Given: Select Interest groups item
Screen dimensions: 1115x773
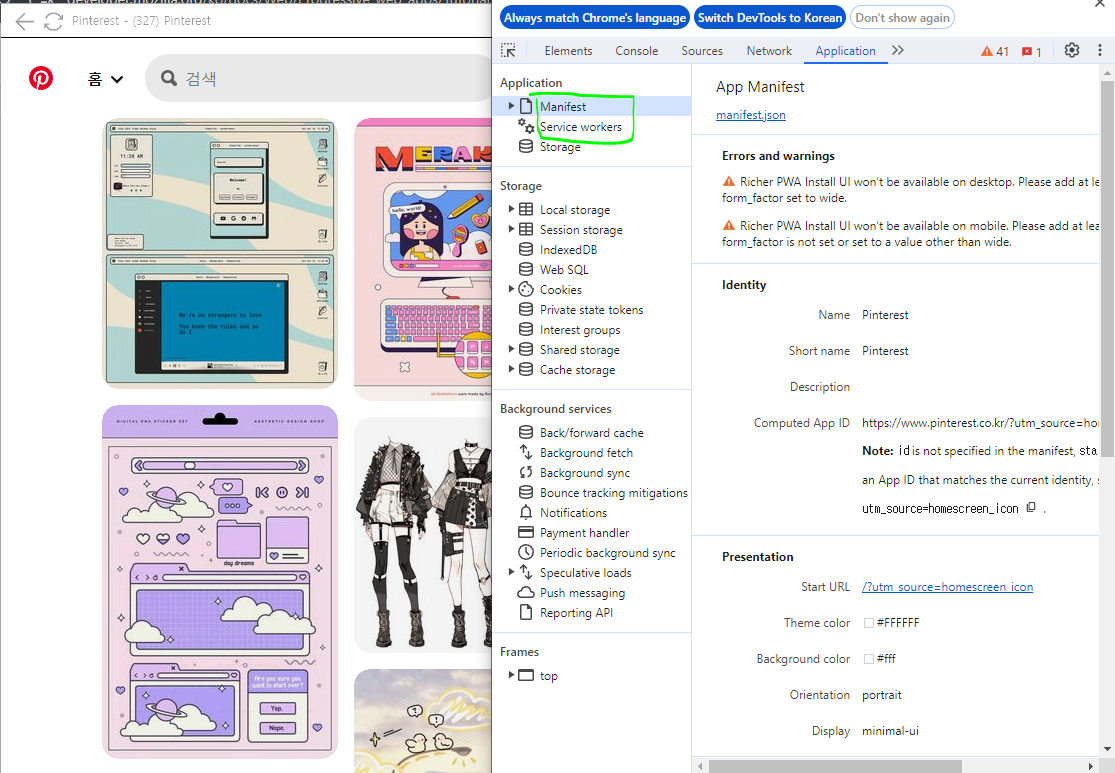Looking at the screenshot, I should tap(580, 329).
